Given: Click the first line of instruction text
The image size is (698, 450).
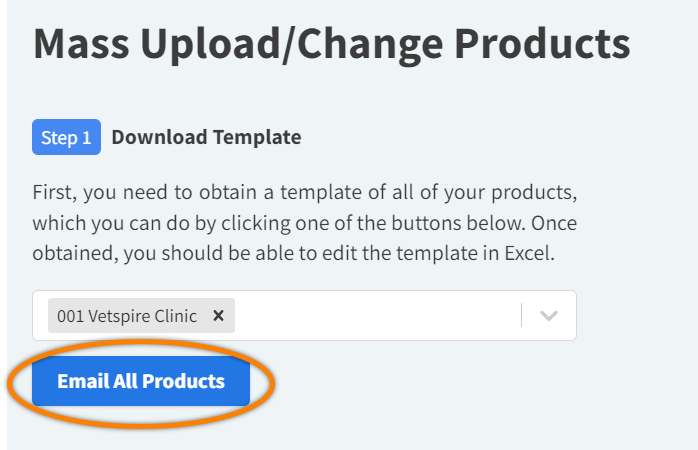Looking at the screenshot, I should pos(304,190).
